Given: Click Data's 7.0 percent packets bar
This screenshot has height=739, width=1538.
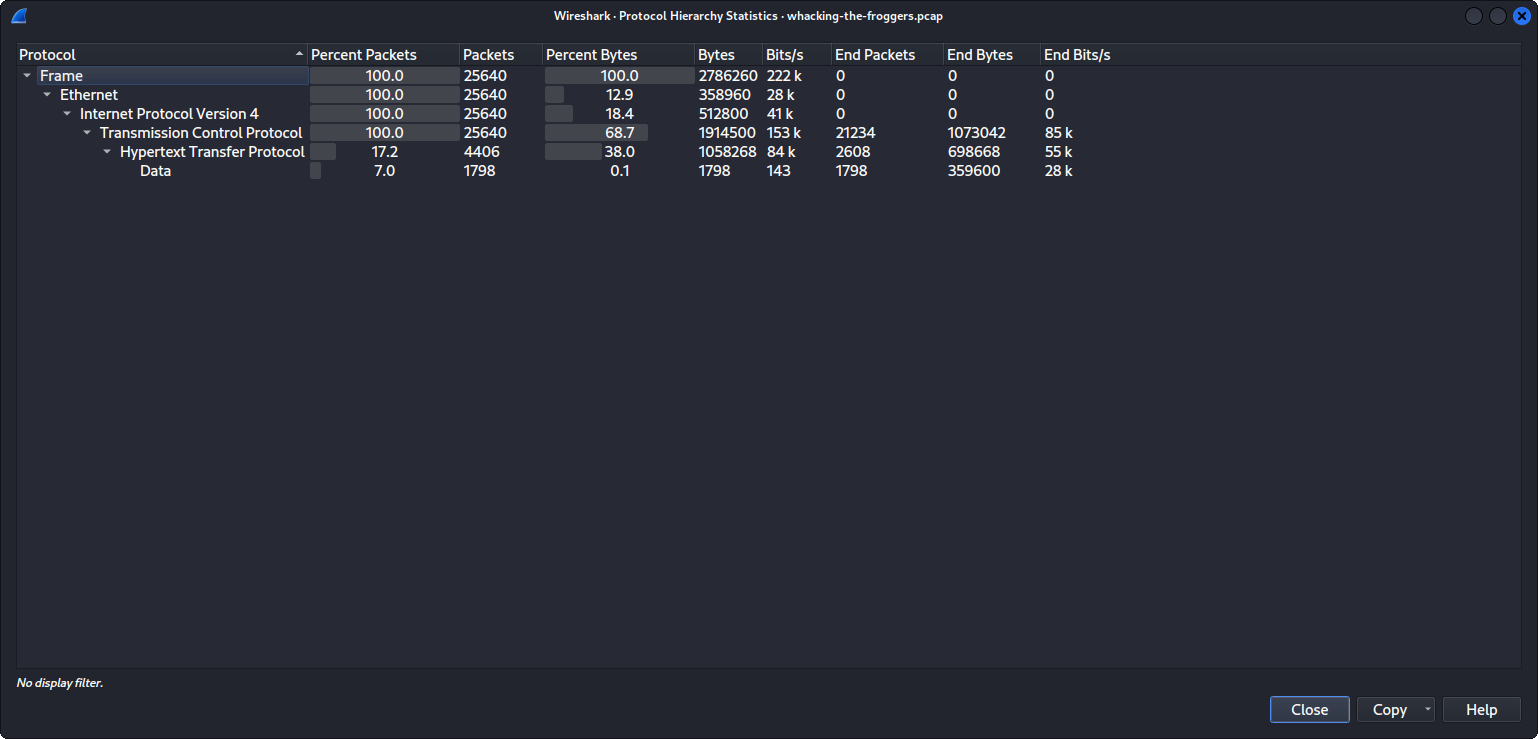Looking at the screenshot, I should coord(384,171).
